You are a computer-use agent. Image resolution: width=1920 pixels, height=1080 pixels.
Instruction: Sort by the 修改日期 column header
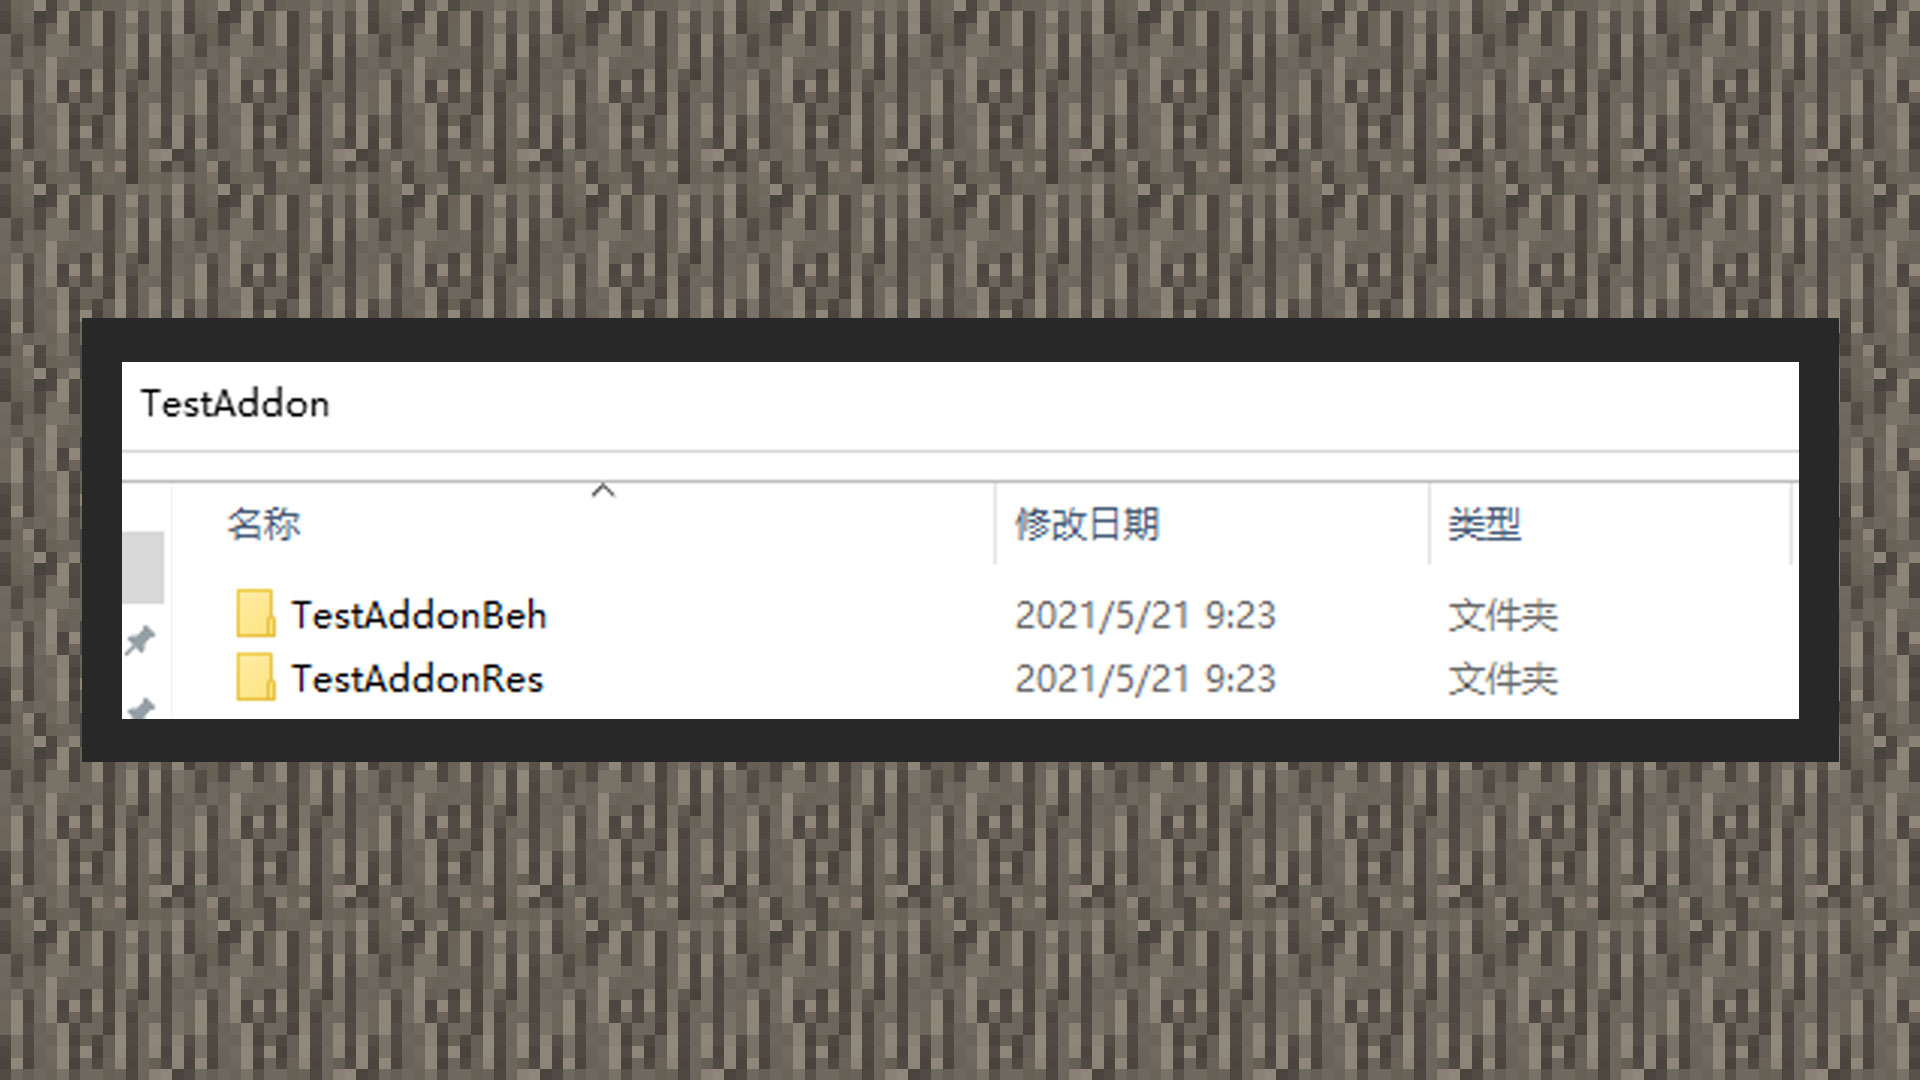(x=1087, y=524)
